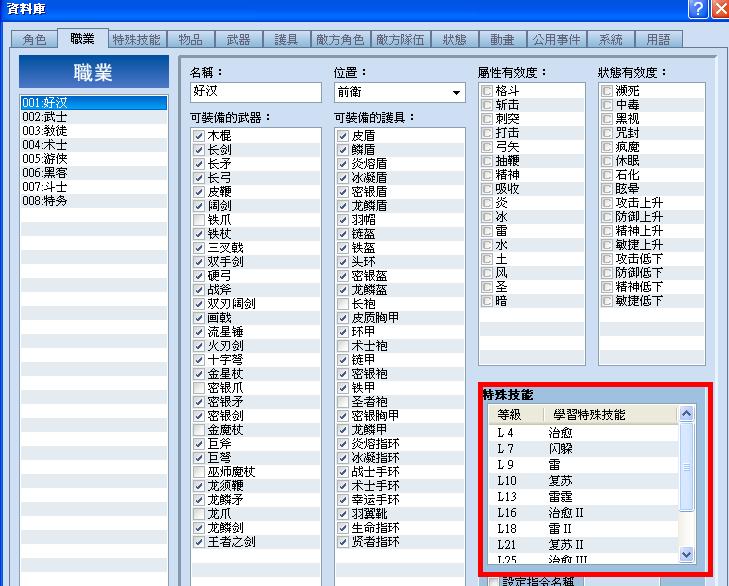This screenshot has width=729, height=586.
Task: Check the 圣者袍 armor checkbox
Action: pos(343,401)
